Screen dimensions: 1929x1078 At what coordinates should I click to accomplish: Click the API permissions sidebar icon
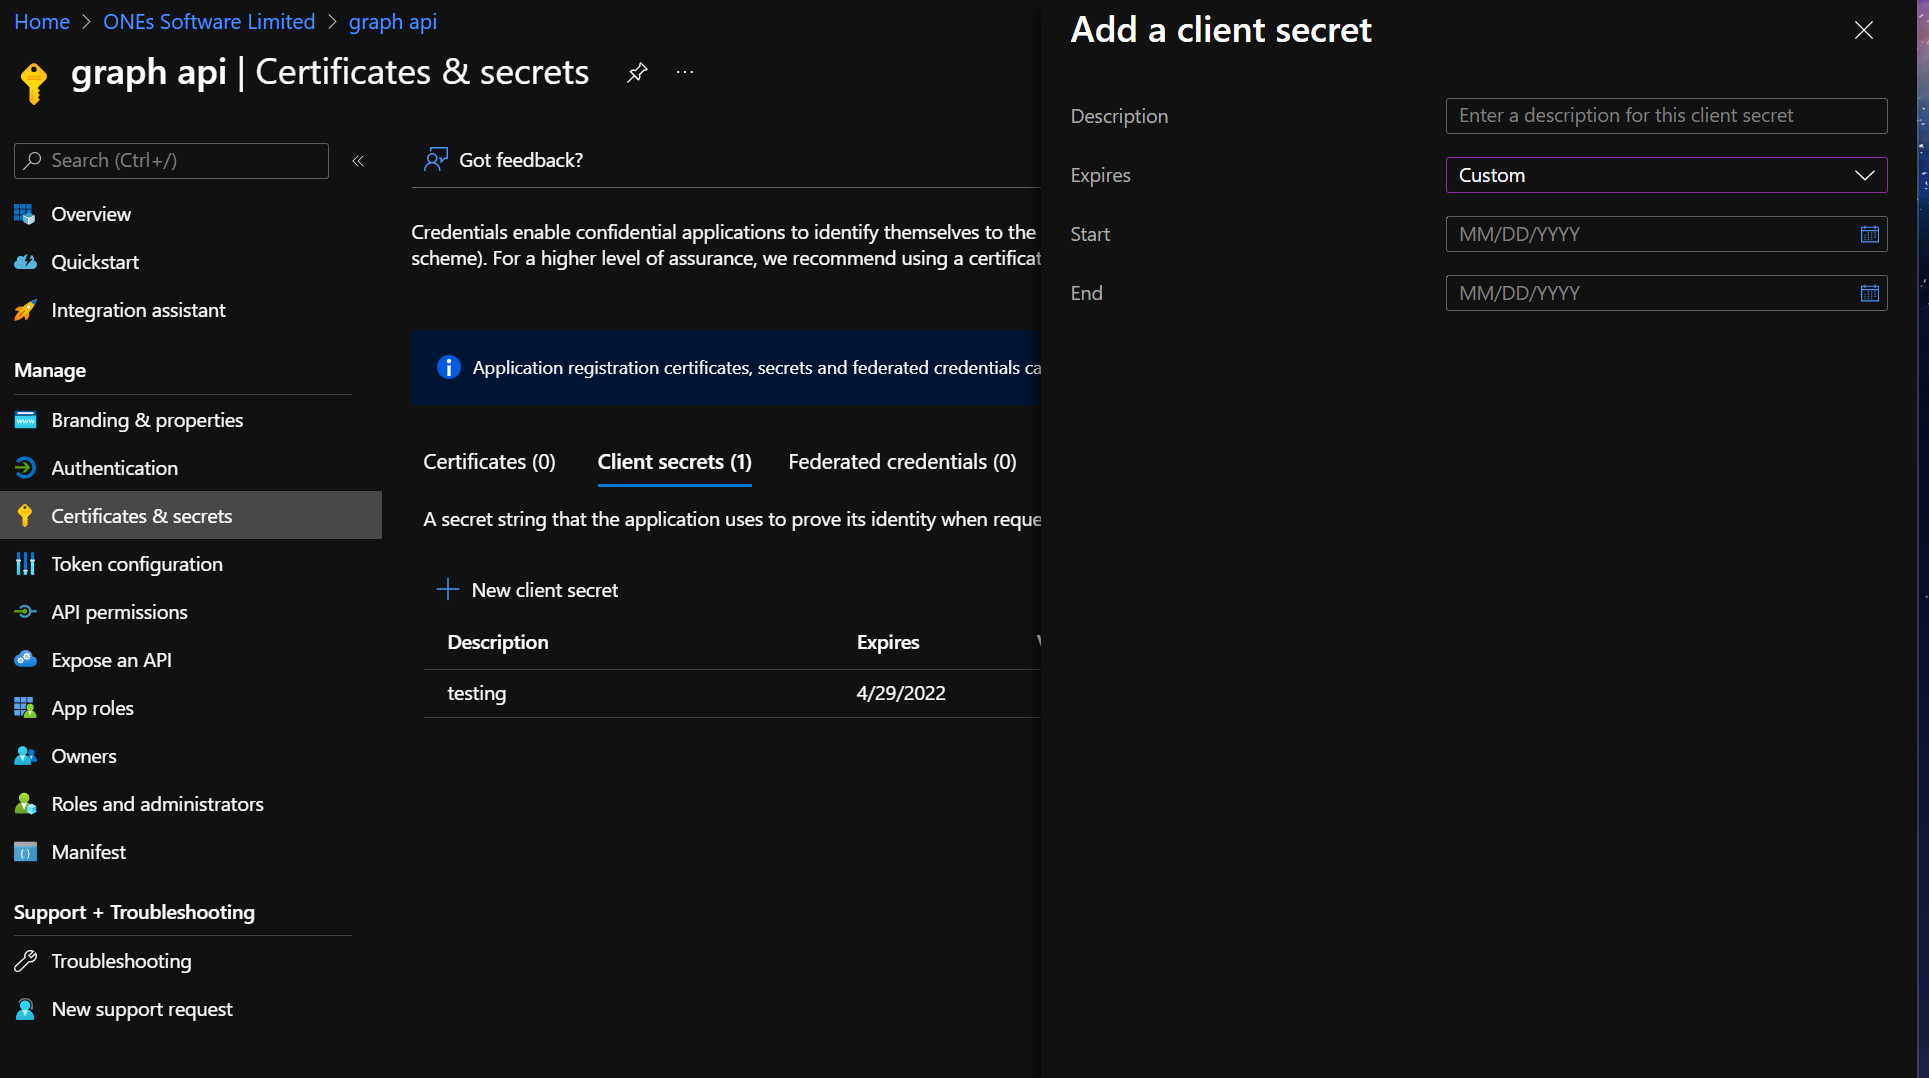click(x=26, y=612)
